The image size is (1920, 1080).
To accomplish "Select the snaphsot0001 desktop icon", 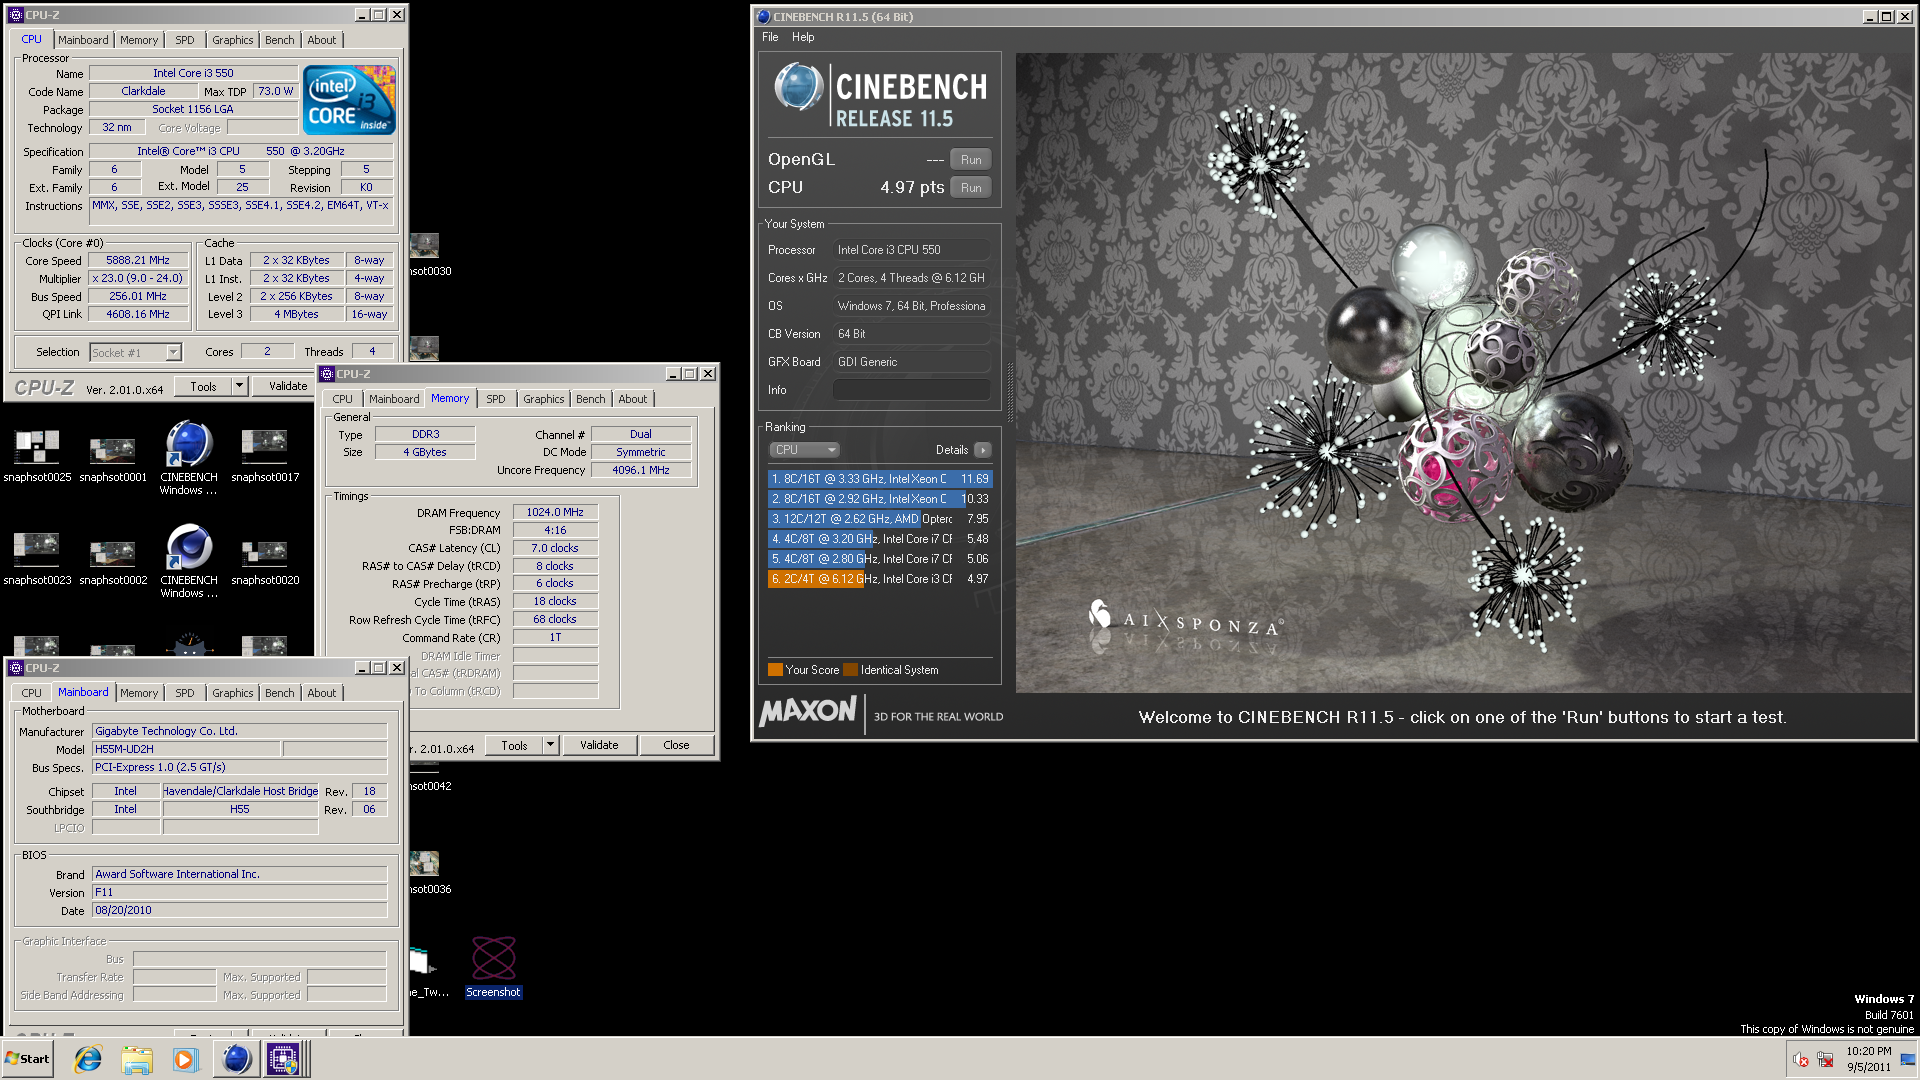I will coord(113,455).
